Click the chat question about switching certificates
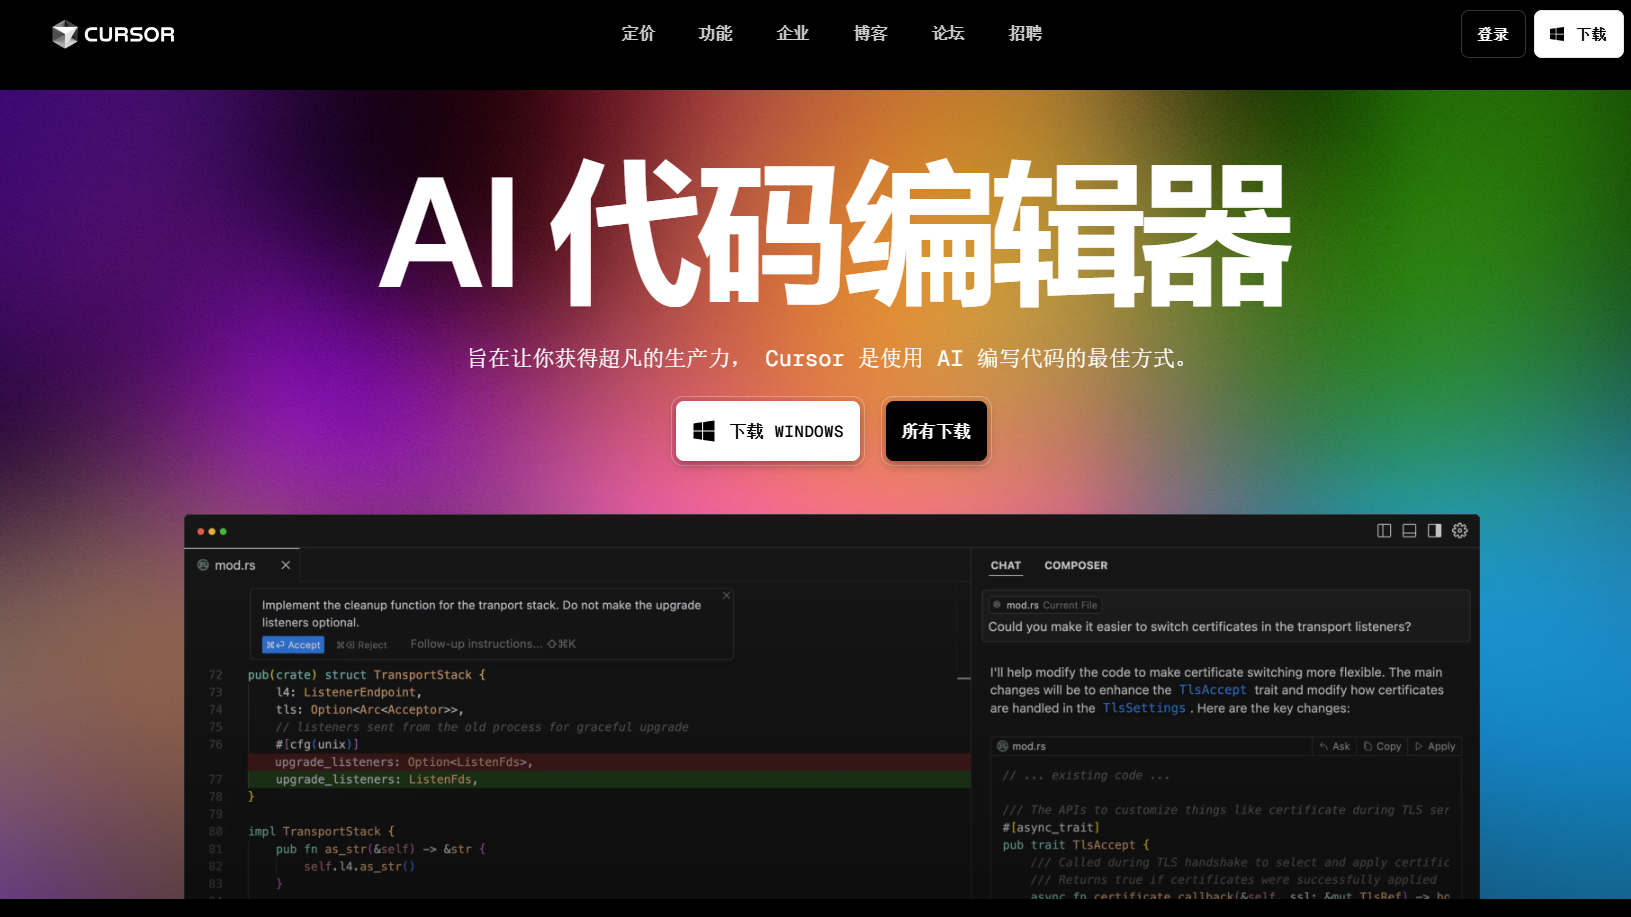 1199,627
